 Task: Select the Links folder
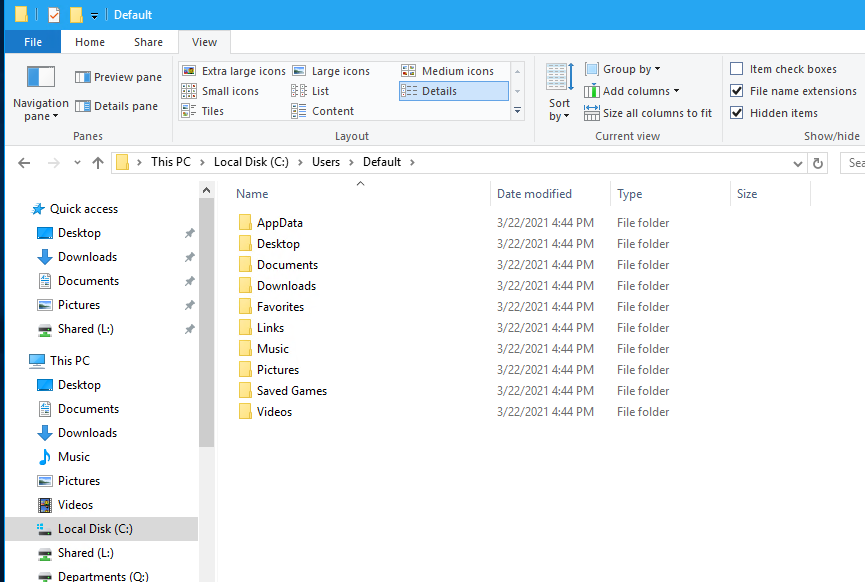coord(270,328)
